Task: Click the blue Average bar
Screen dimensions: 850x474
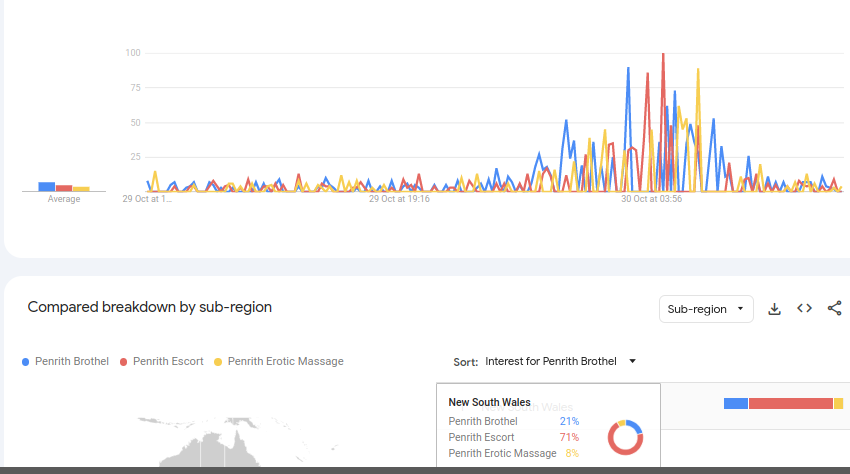Action: point(46,186)
